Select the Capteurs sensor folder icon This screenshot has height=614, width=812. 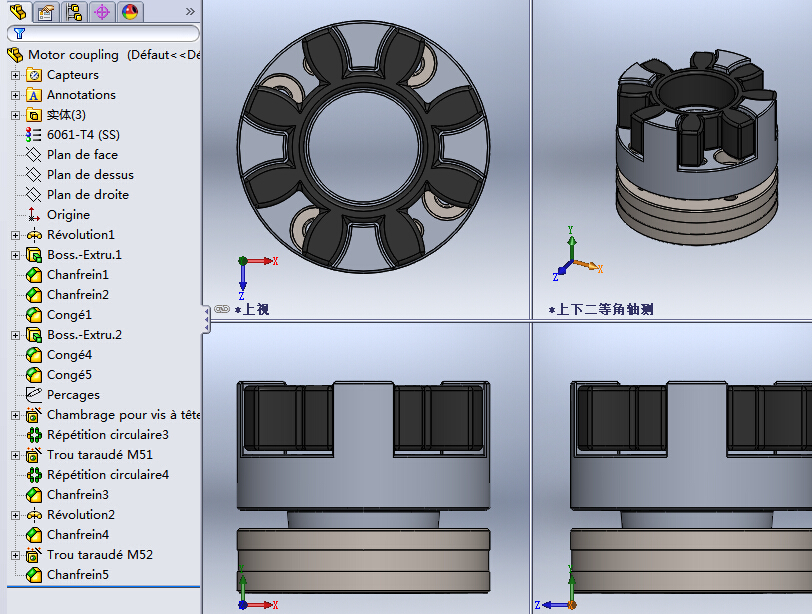click(34, 75)
